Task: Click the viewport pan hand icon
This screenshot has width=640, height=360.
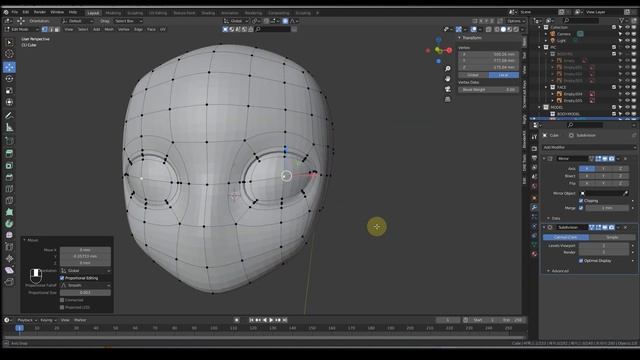Action: click(x=448, y=79)
